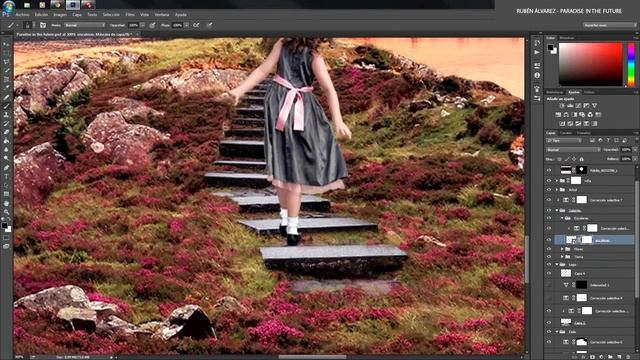Hide the selected escaleras layer
640x360 pixels.
click(x=549, y=240)
